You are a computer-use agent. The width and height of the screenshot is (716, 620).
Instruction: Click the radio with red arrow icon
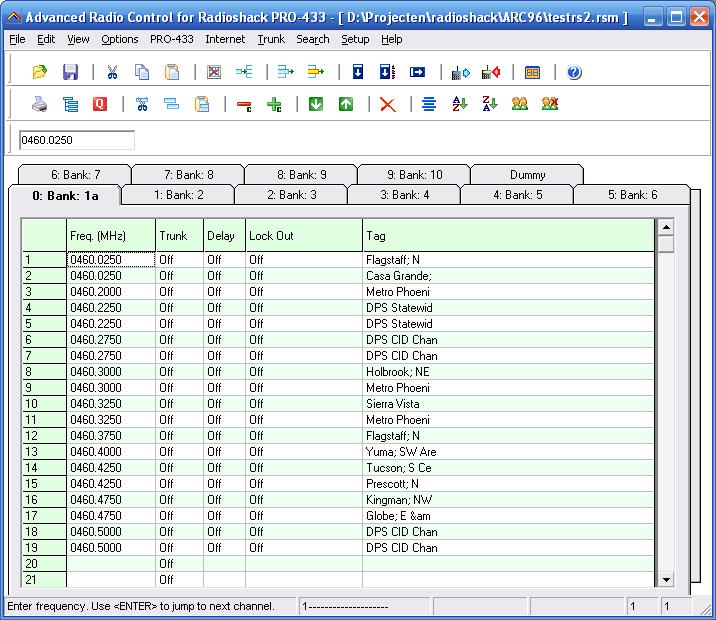click(x=491, y=72)
